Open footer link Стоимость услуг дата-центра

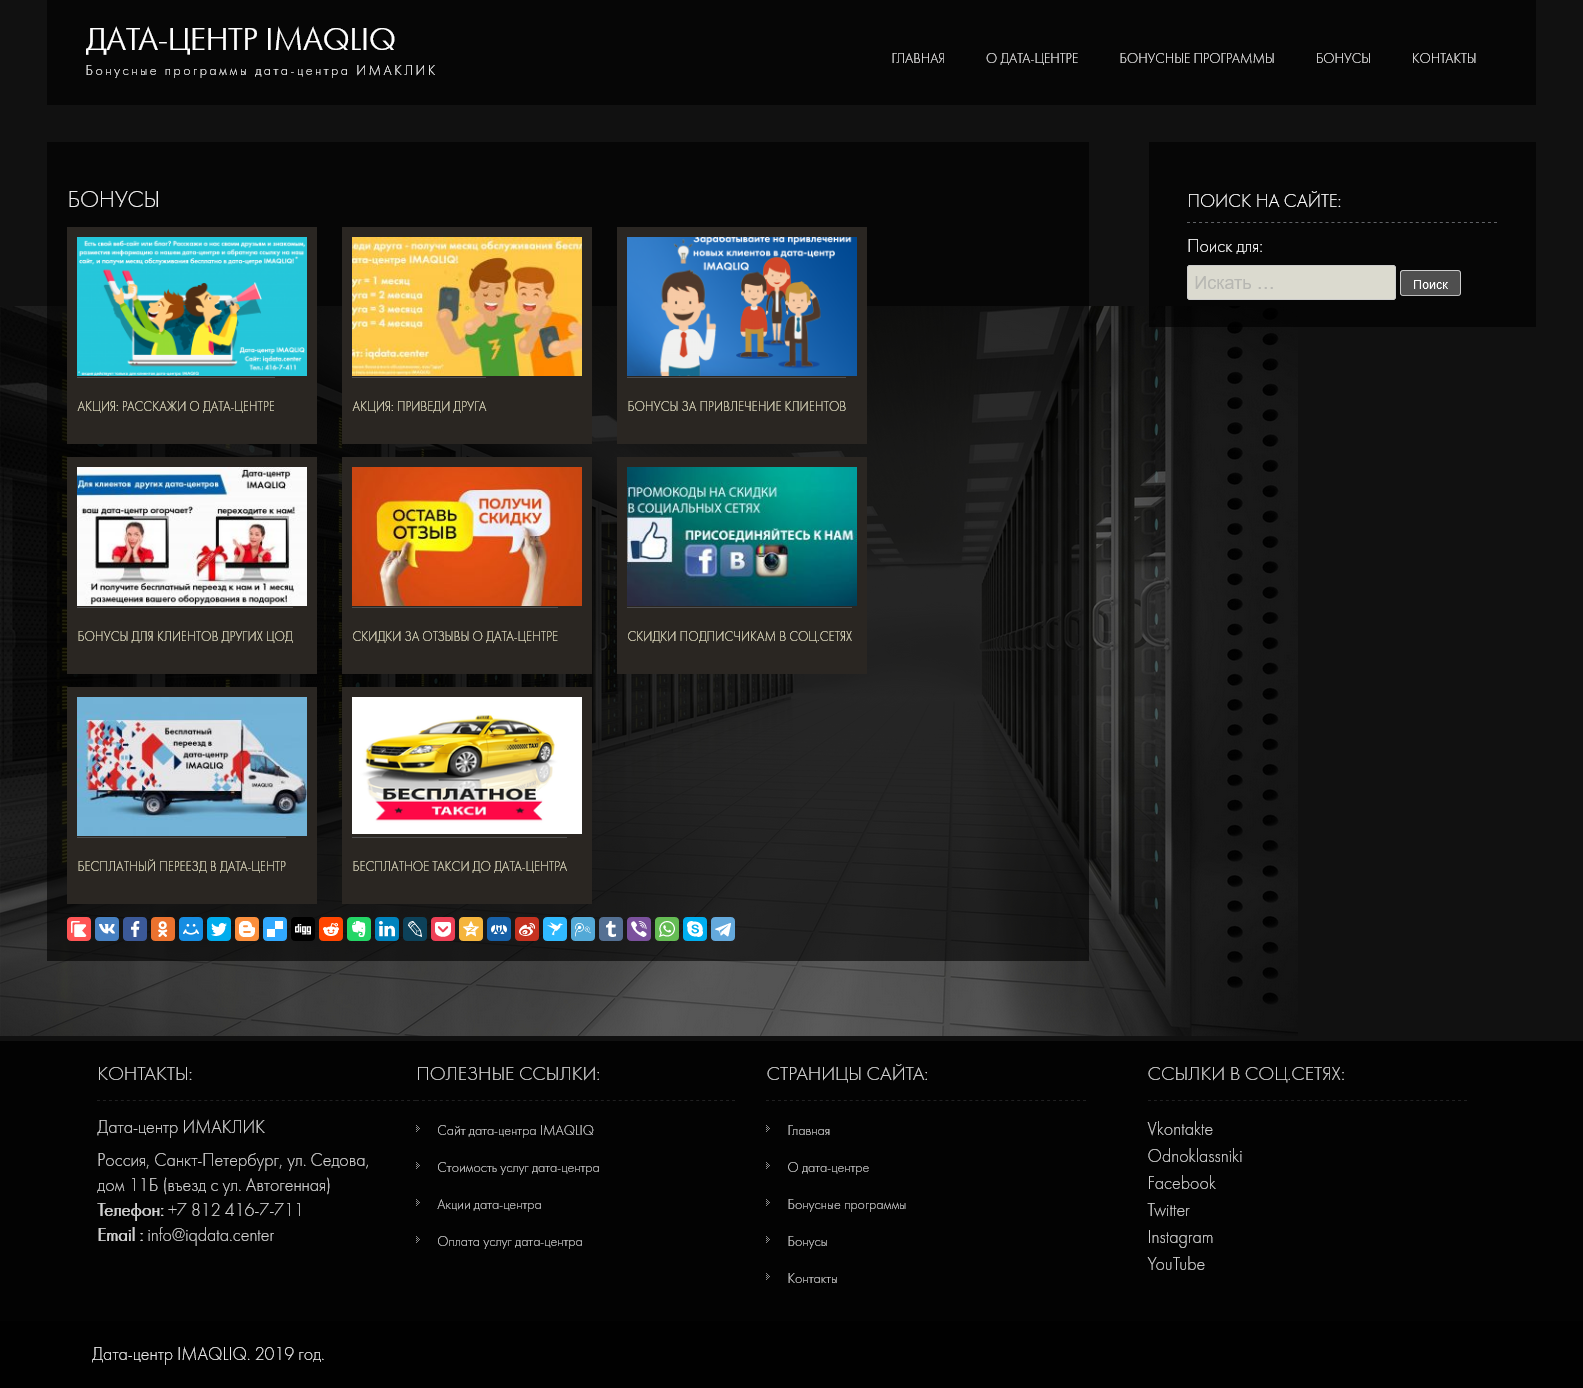click(x=518, y=1167)
